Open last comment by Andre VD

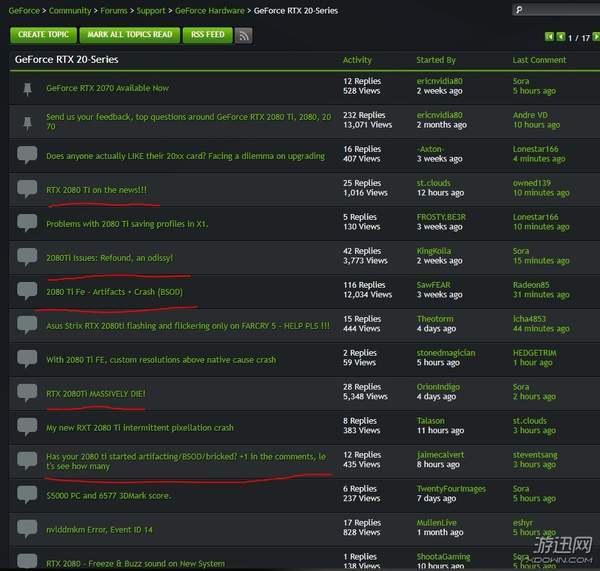(530, 115)
